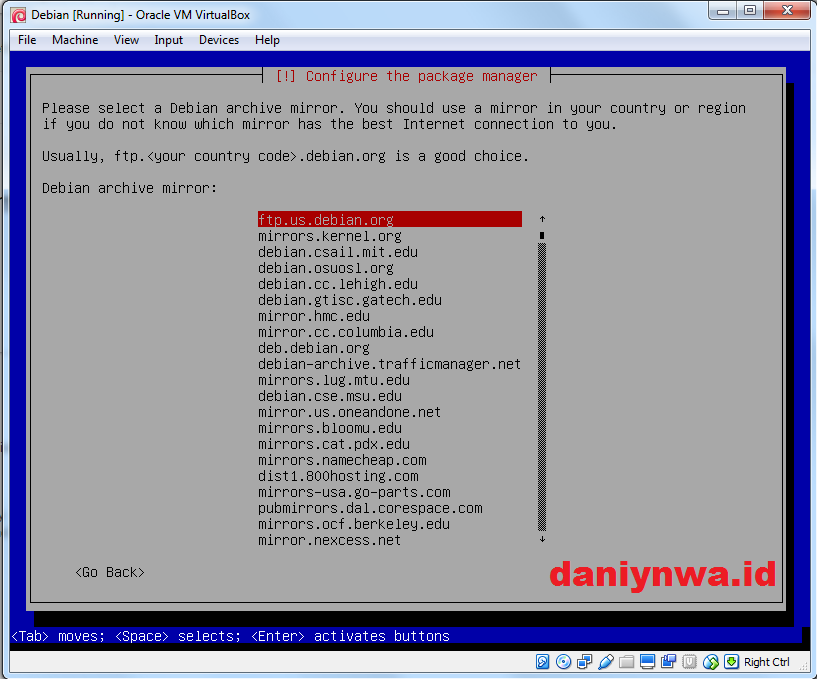This screenshot has width=817, height=679.
Task: Click the display status icon
Action: pos(647,662)
